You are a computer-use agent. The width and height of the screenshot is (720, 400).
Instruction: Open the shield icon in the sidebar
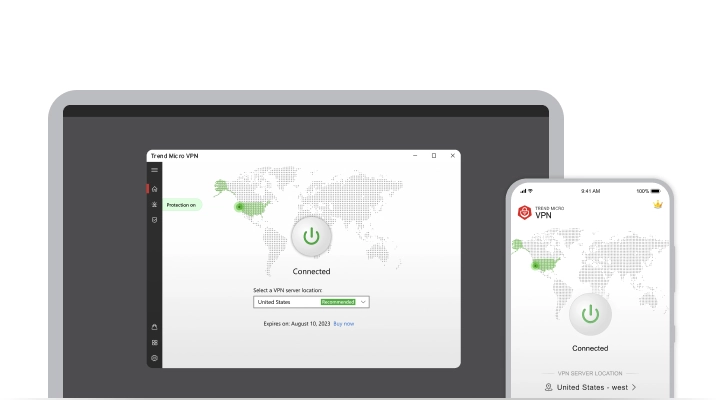pos(154,220)
